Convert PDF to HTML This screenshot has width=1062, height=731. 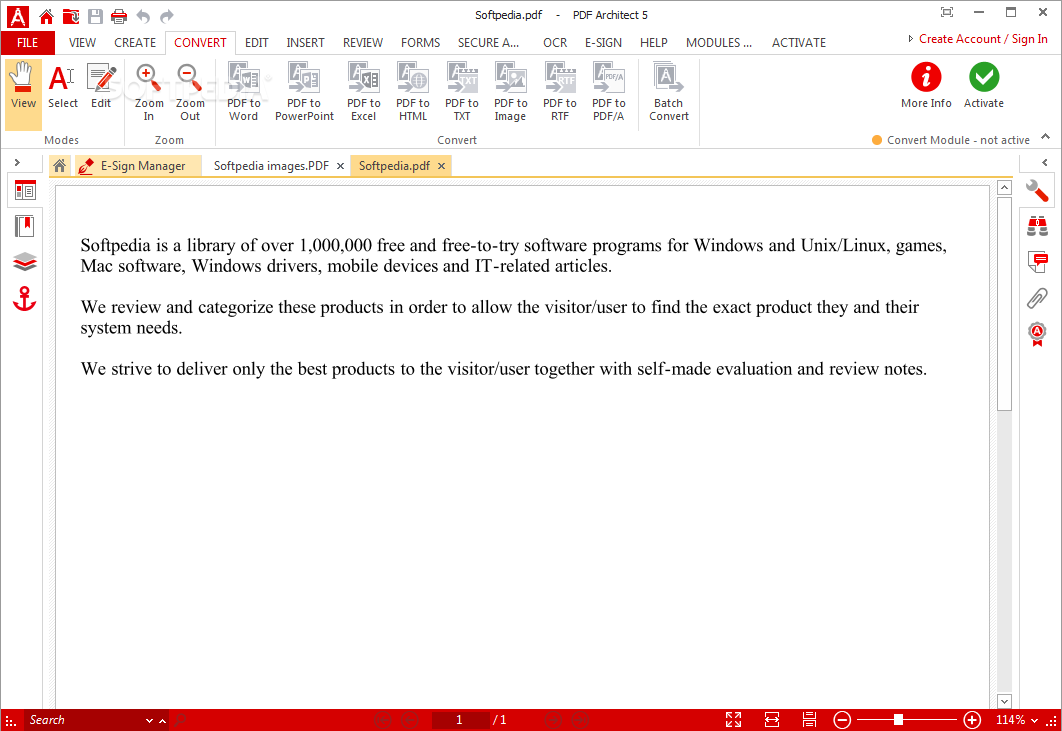[x=412, y=93]
